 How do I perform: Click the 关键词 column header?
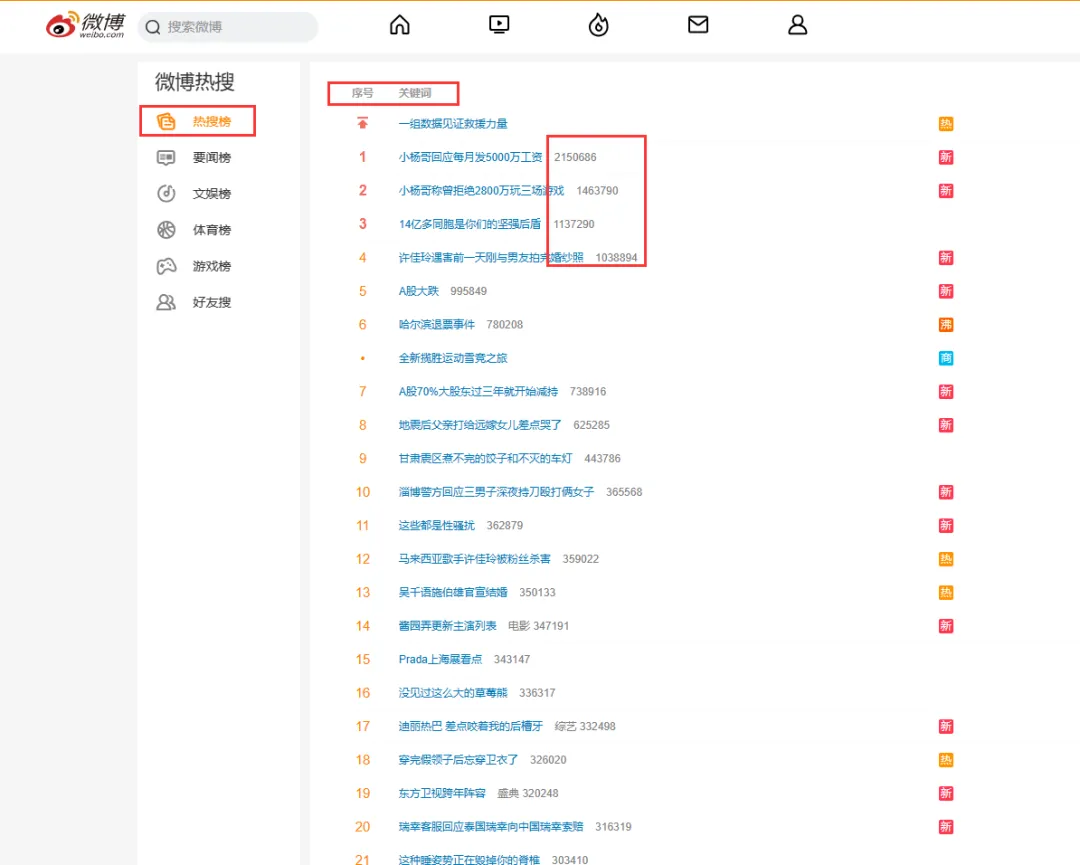[415, 93]
